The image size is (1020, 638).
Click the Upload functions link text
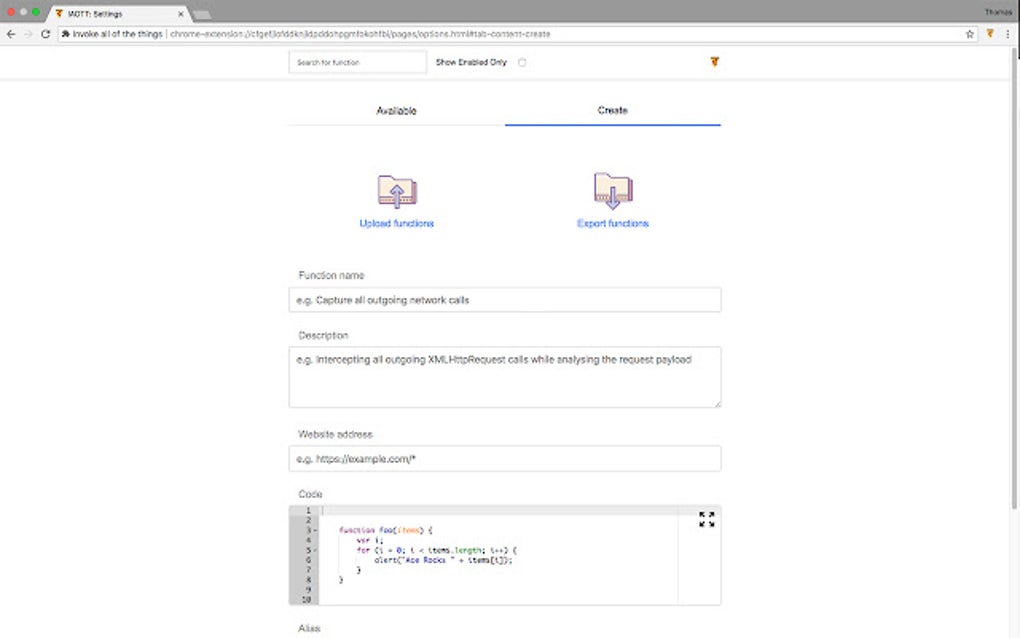(x=396, y=223)
